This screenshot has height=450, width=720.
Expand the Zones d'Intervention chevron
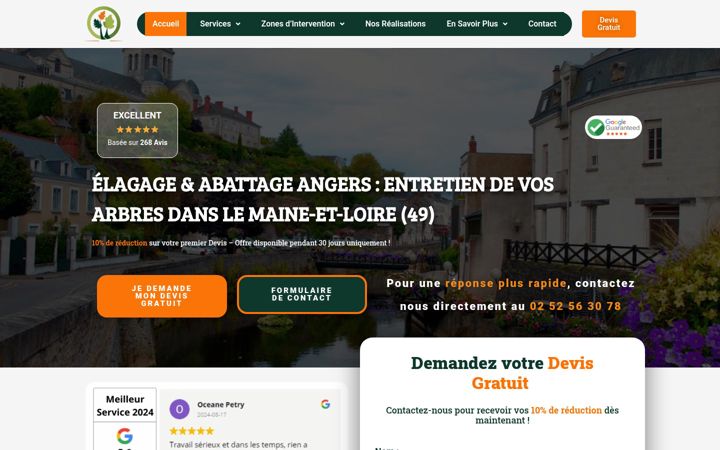[x=342, y=24]
